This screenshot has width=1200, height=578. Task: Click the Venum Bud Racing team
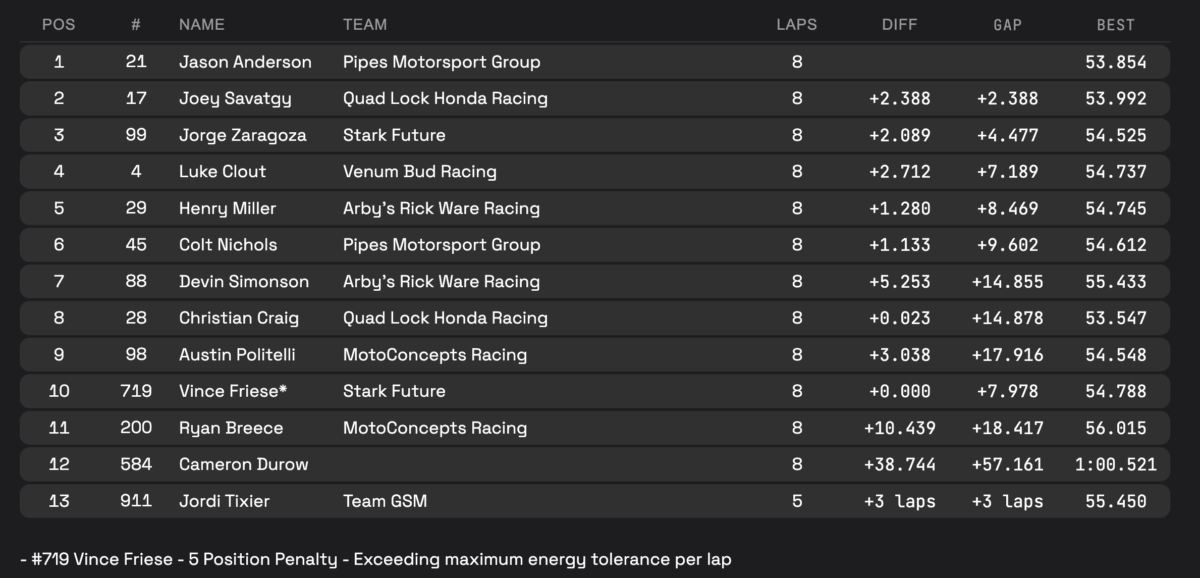[419, 172]
